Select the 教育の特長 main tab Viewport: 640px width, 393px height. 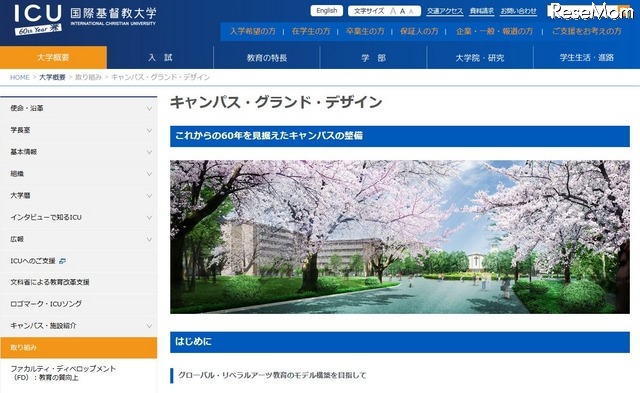267,58
